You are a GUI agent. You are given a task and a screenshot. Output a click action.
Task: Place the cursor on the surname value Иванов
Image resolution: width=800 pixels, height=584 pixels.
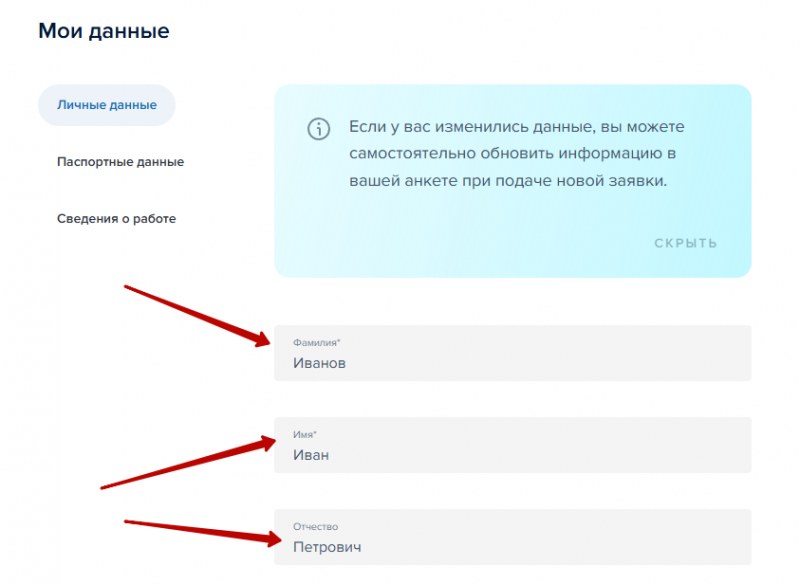319,363
